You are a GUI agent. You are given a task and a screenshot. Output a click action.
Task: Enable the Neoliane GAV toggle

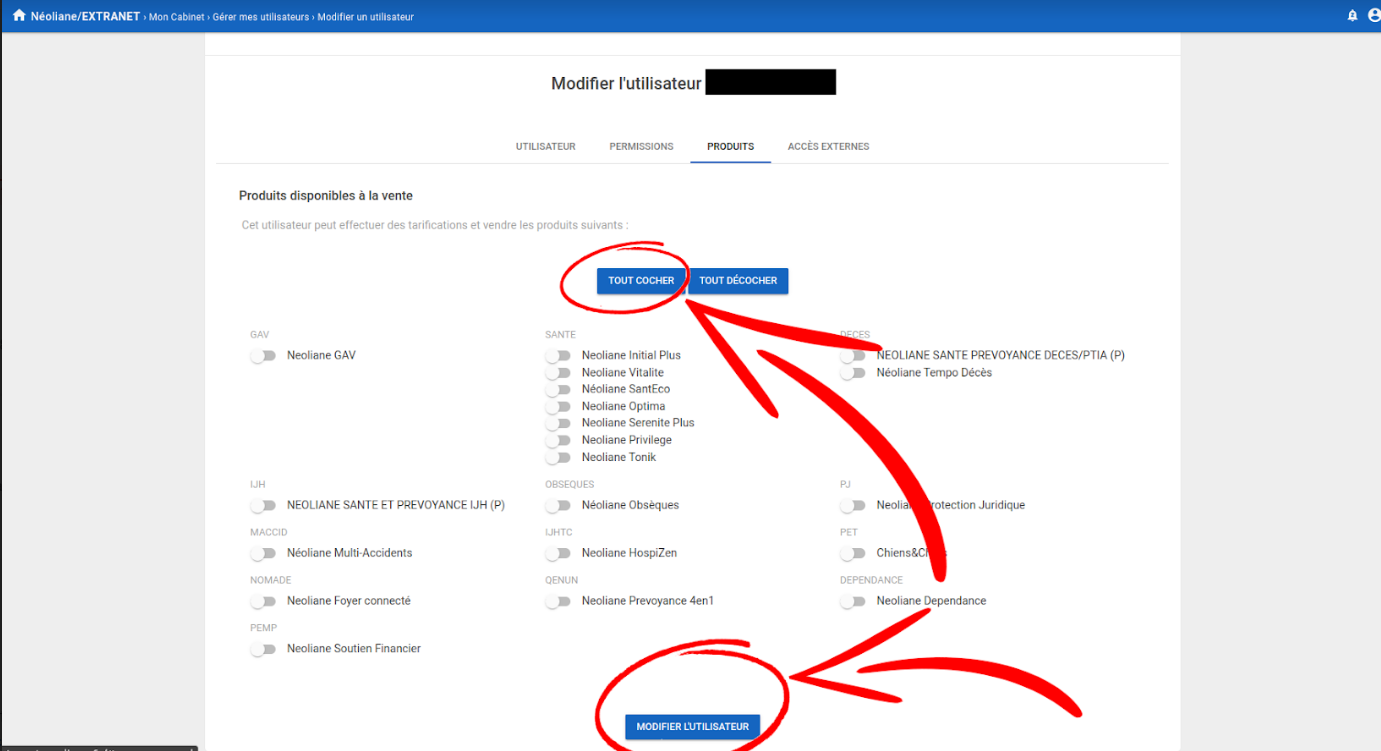(x=263, y=356)
